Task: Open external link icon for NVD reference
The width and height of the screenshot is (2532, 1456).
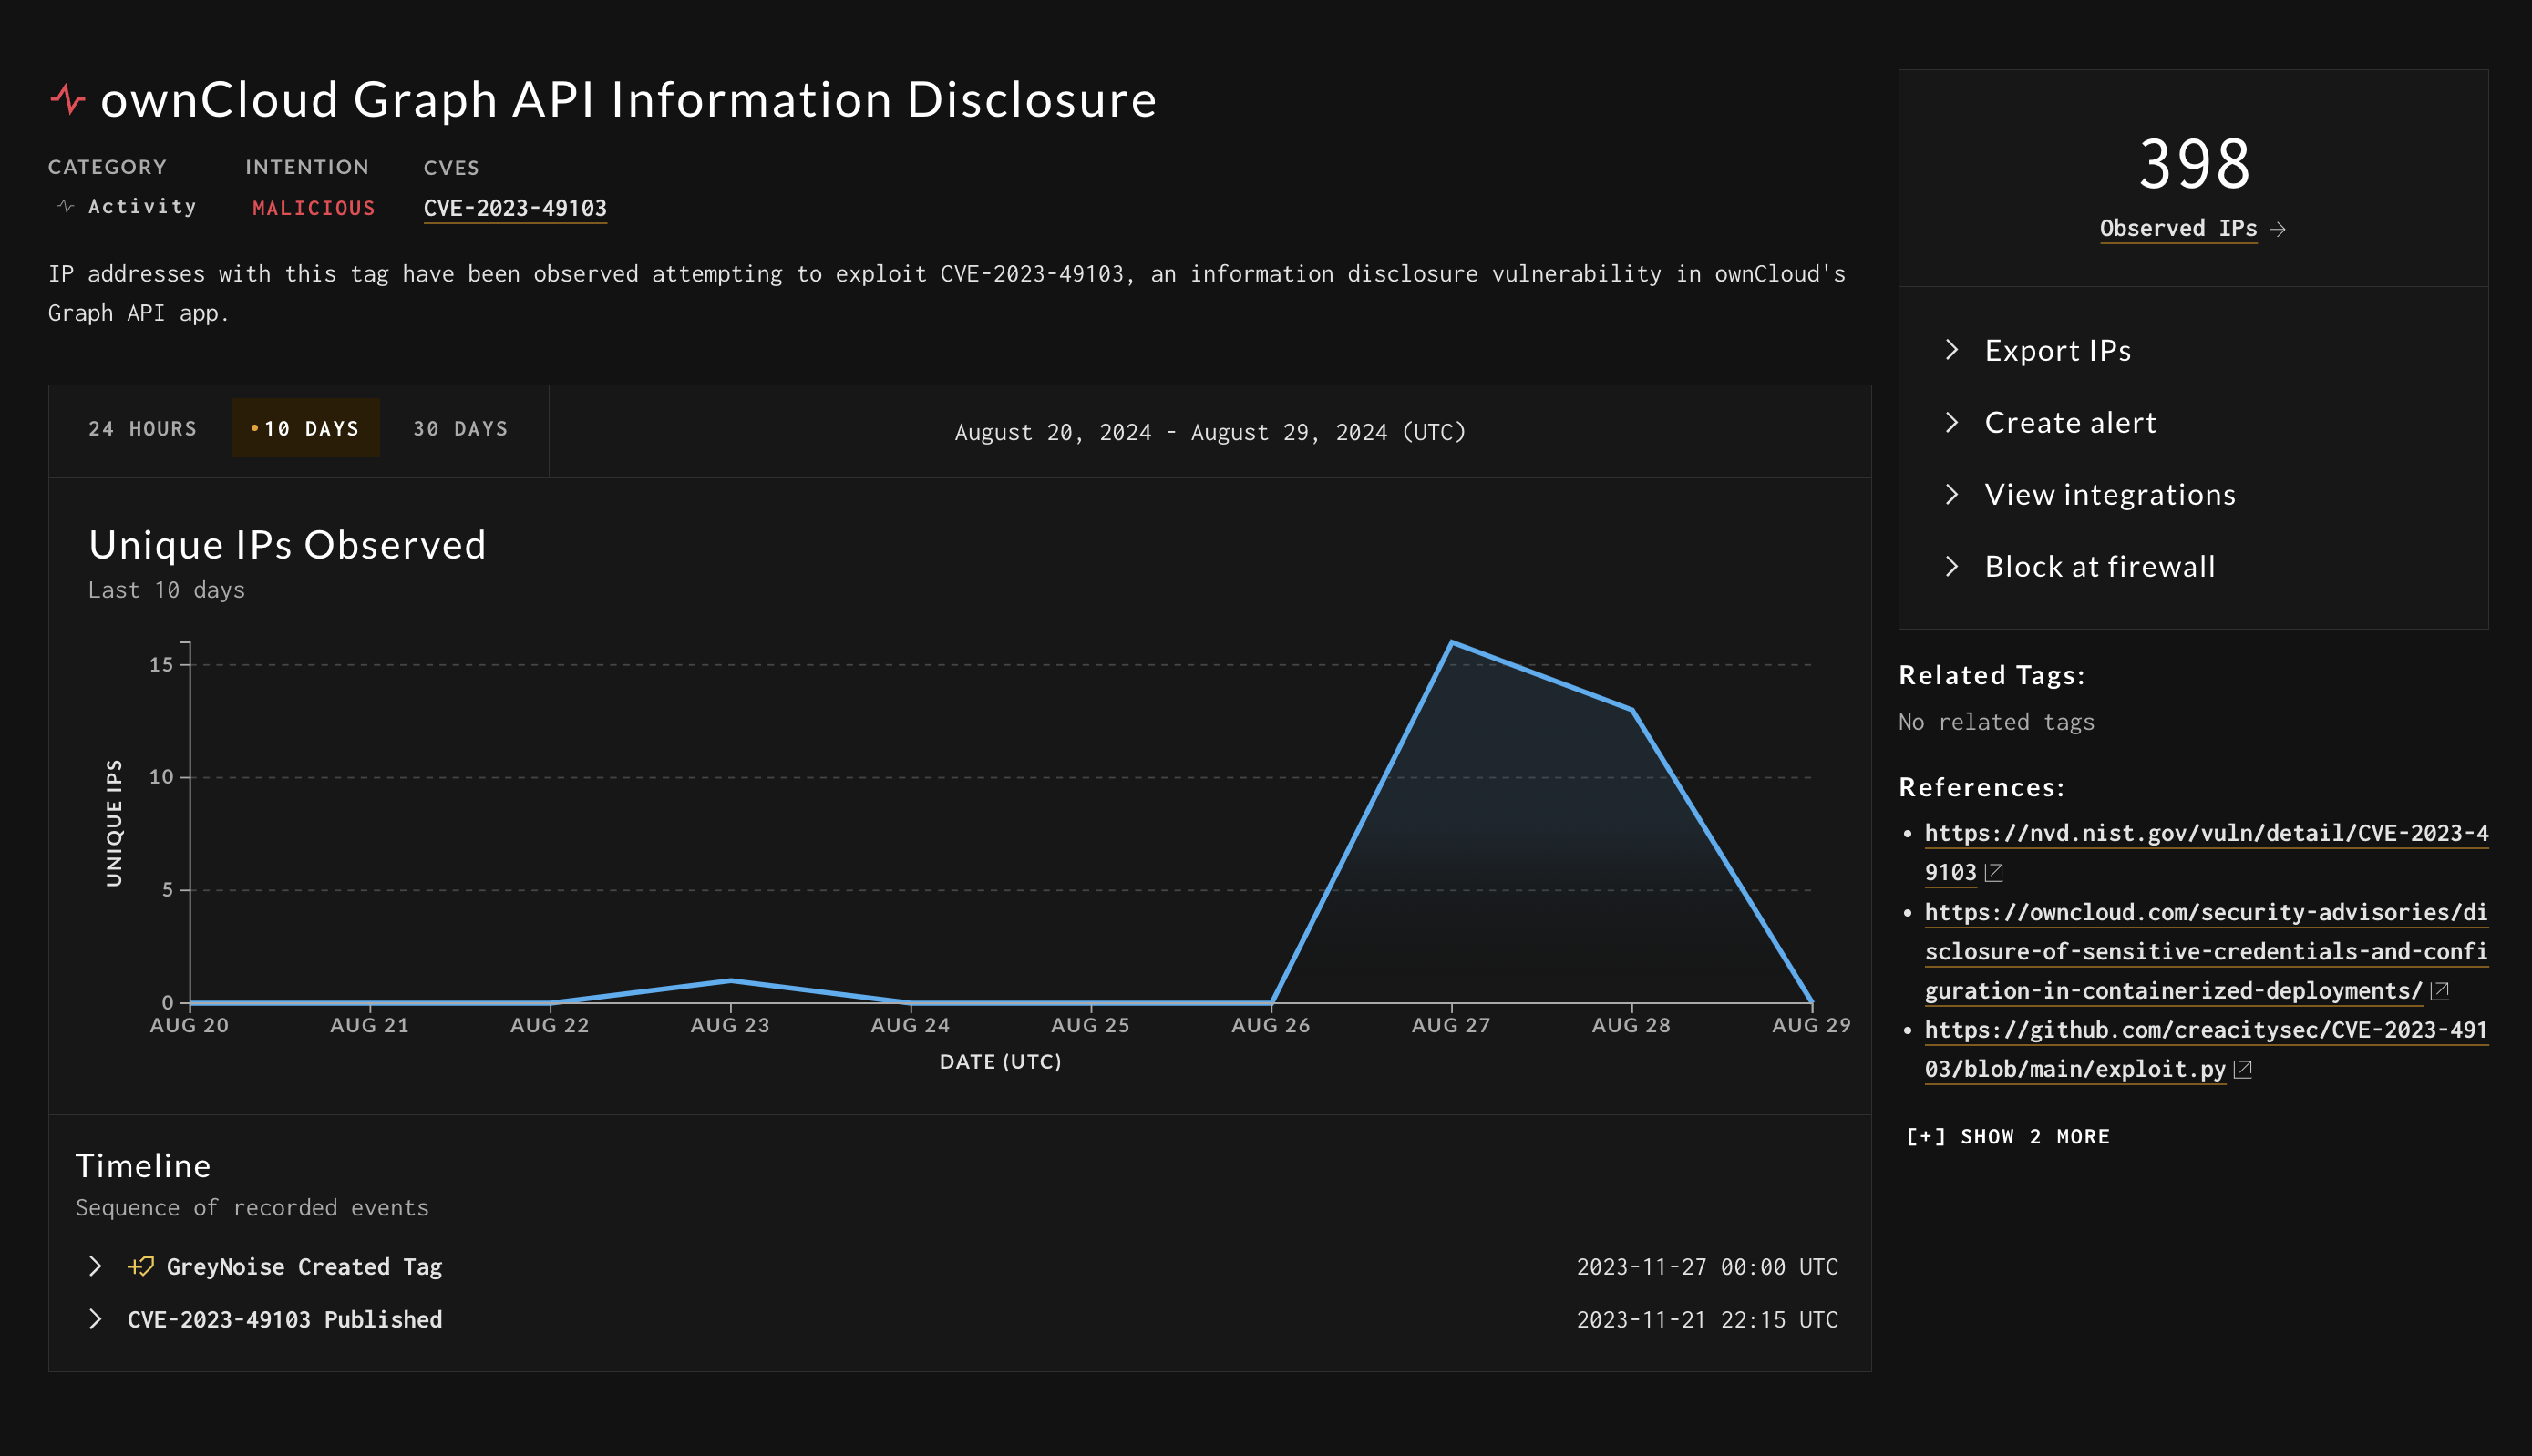Action: click(x=1994, y=872)
